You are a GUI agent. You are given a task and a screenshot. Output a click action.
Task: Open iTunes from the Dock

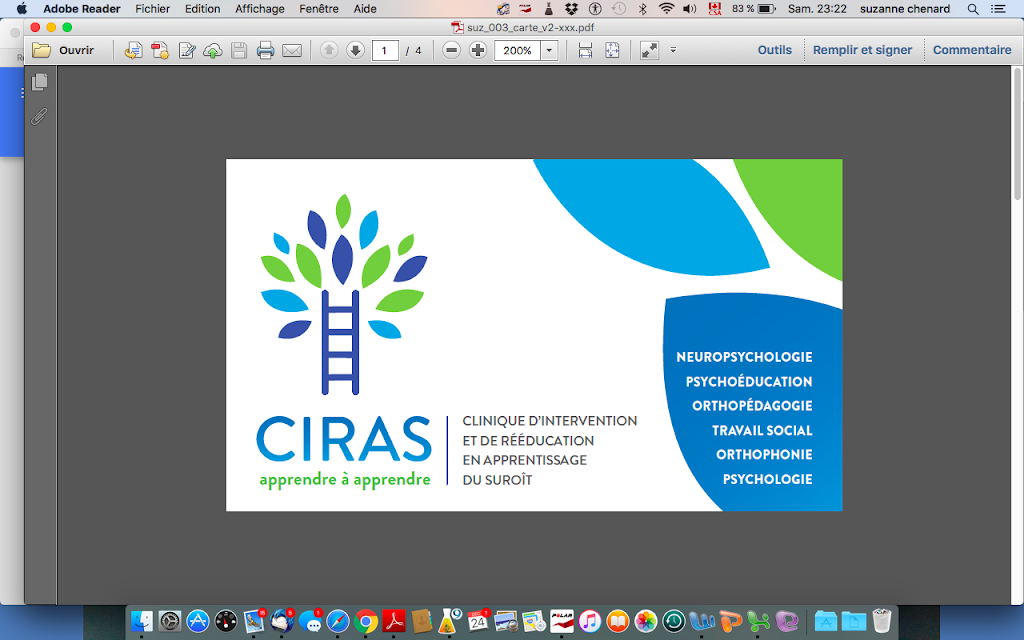590,621
